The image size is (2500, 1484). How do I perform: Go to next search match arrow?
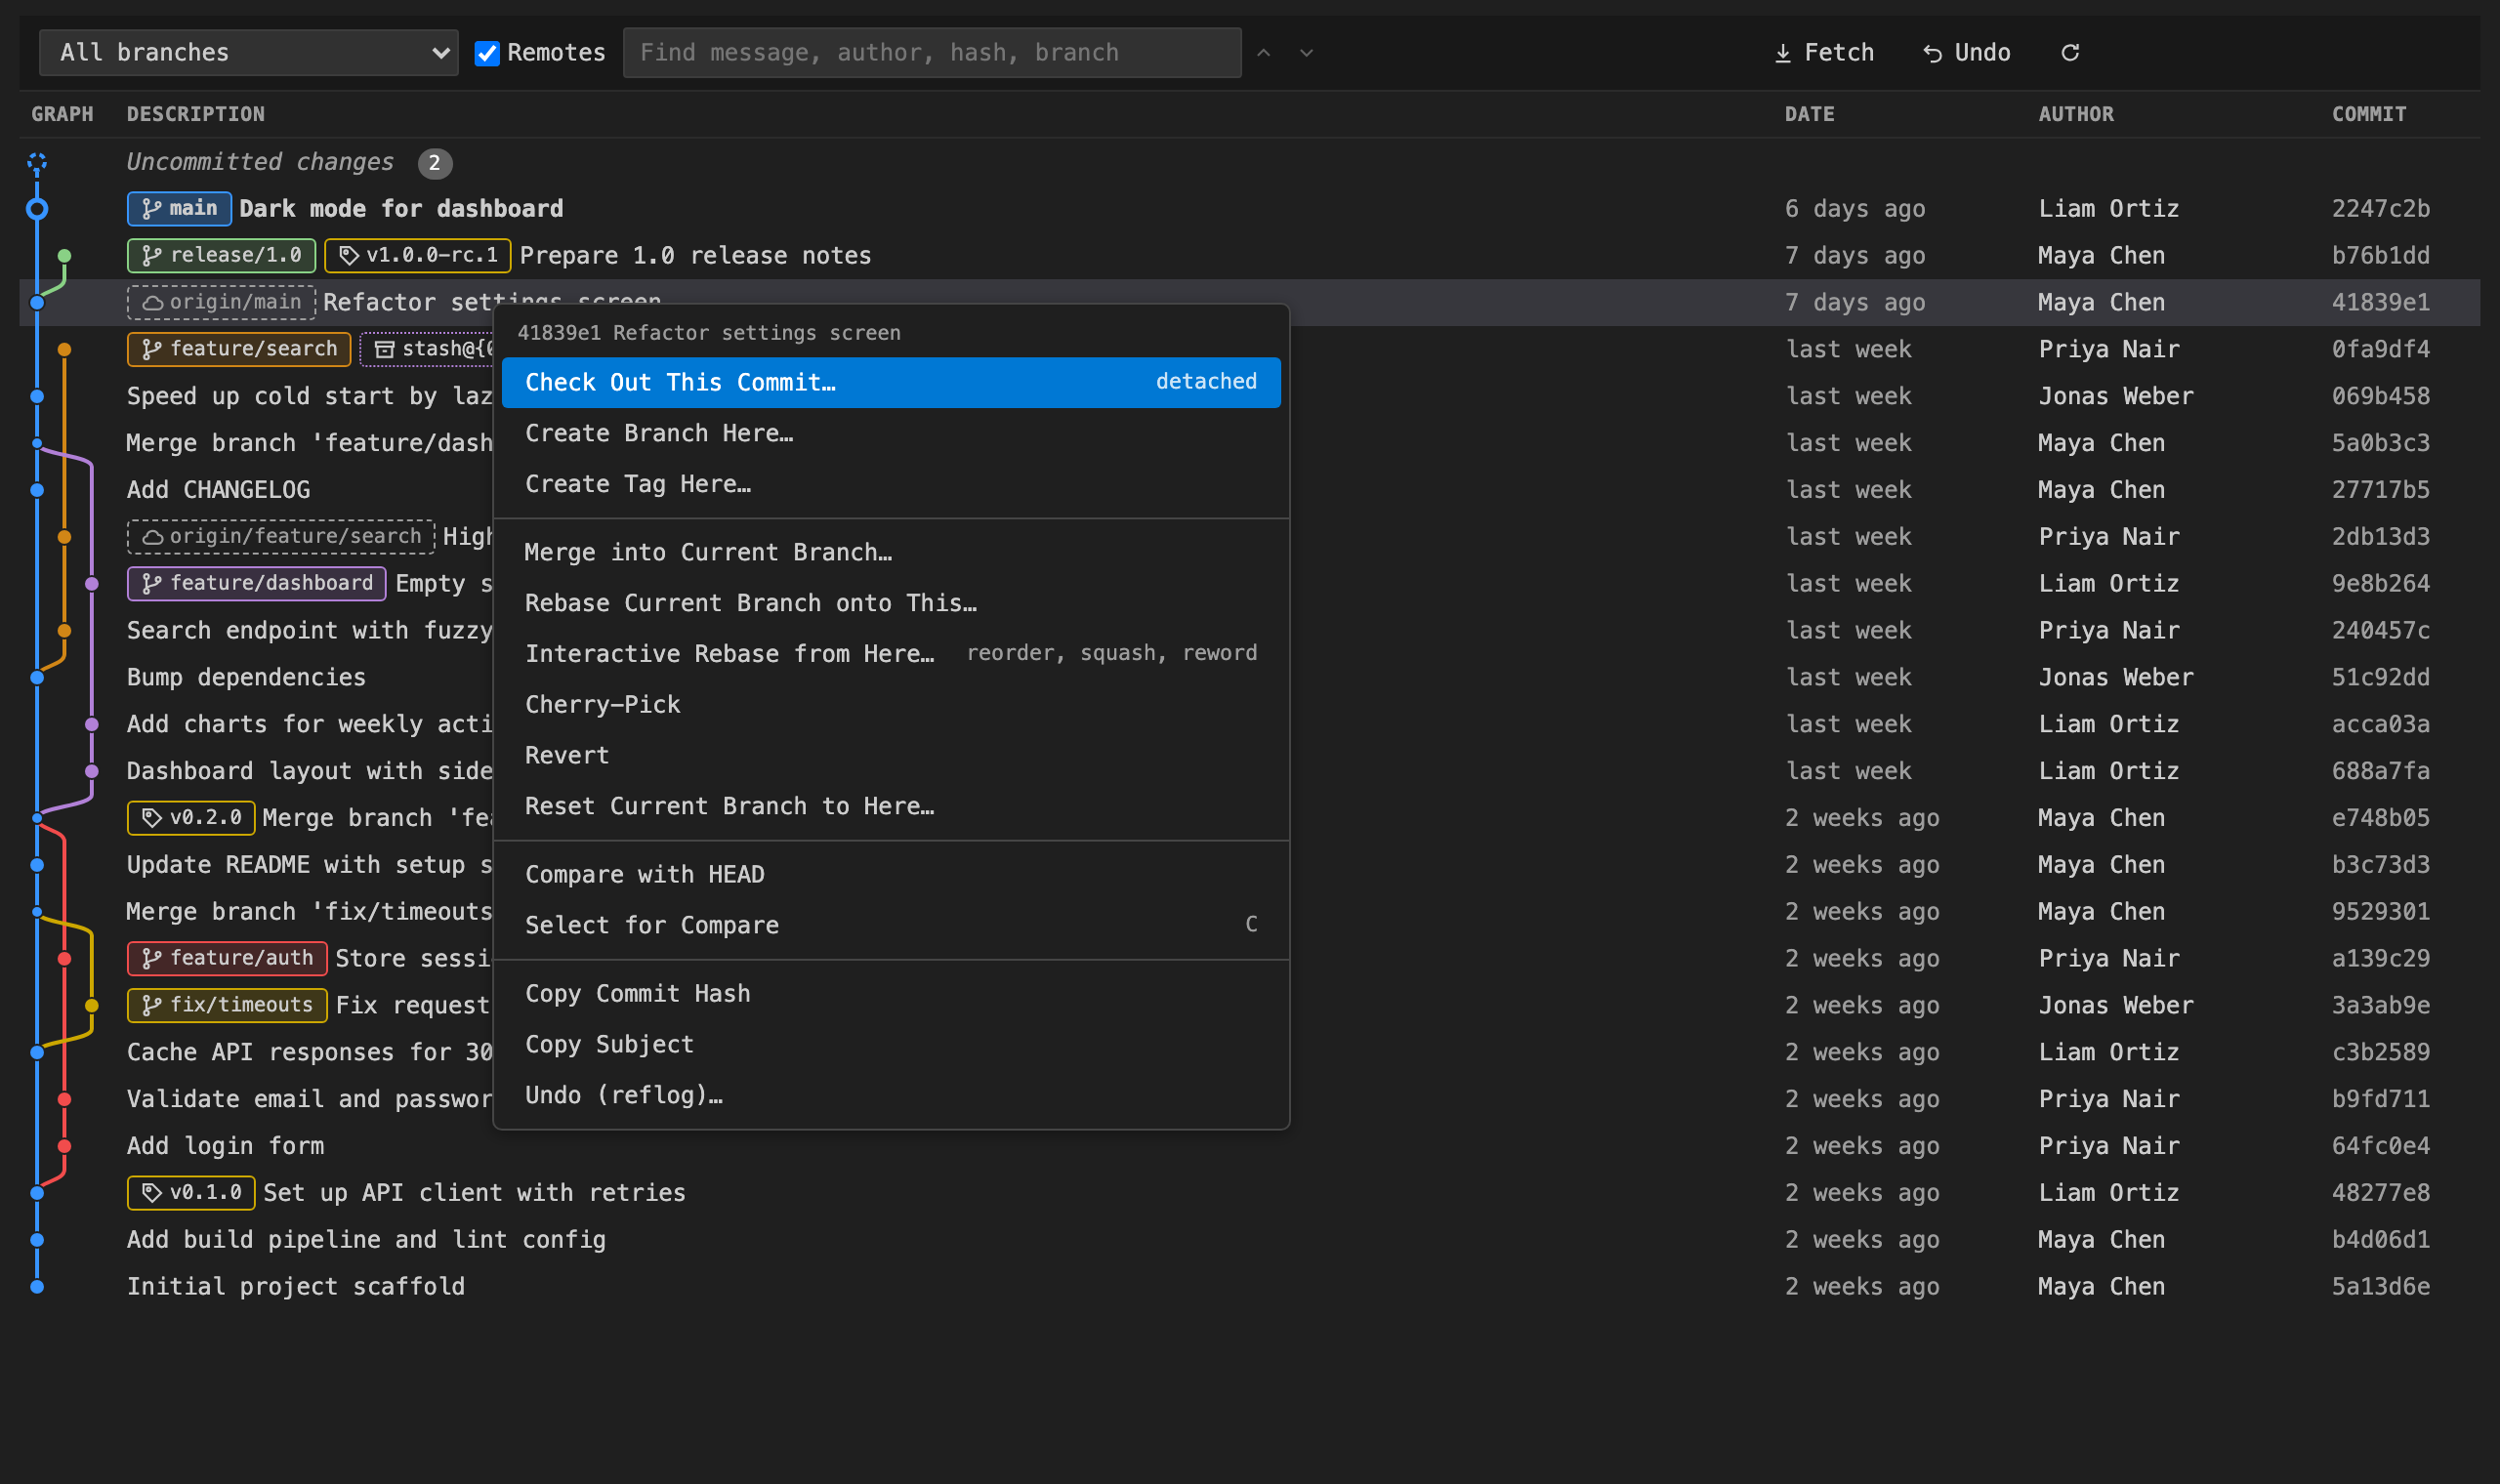pos(1306,53)
